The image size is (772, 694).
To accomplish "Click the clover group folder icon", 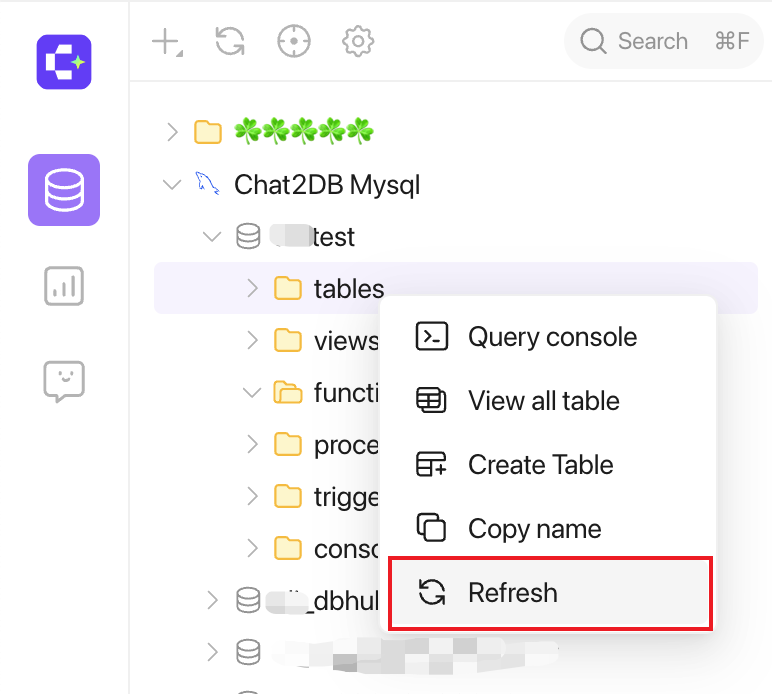I will pos(208,132).
